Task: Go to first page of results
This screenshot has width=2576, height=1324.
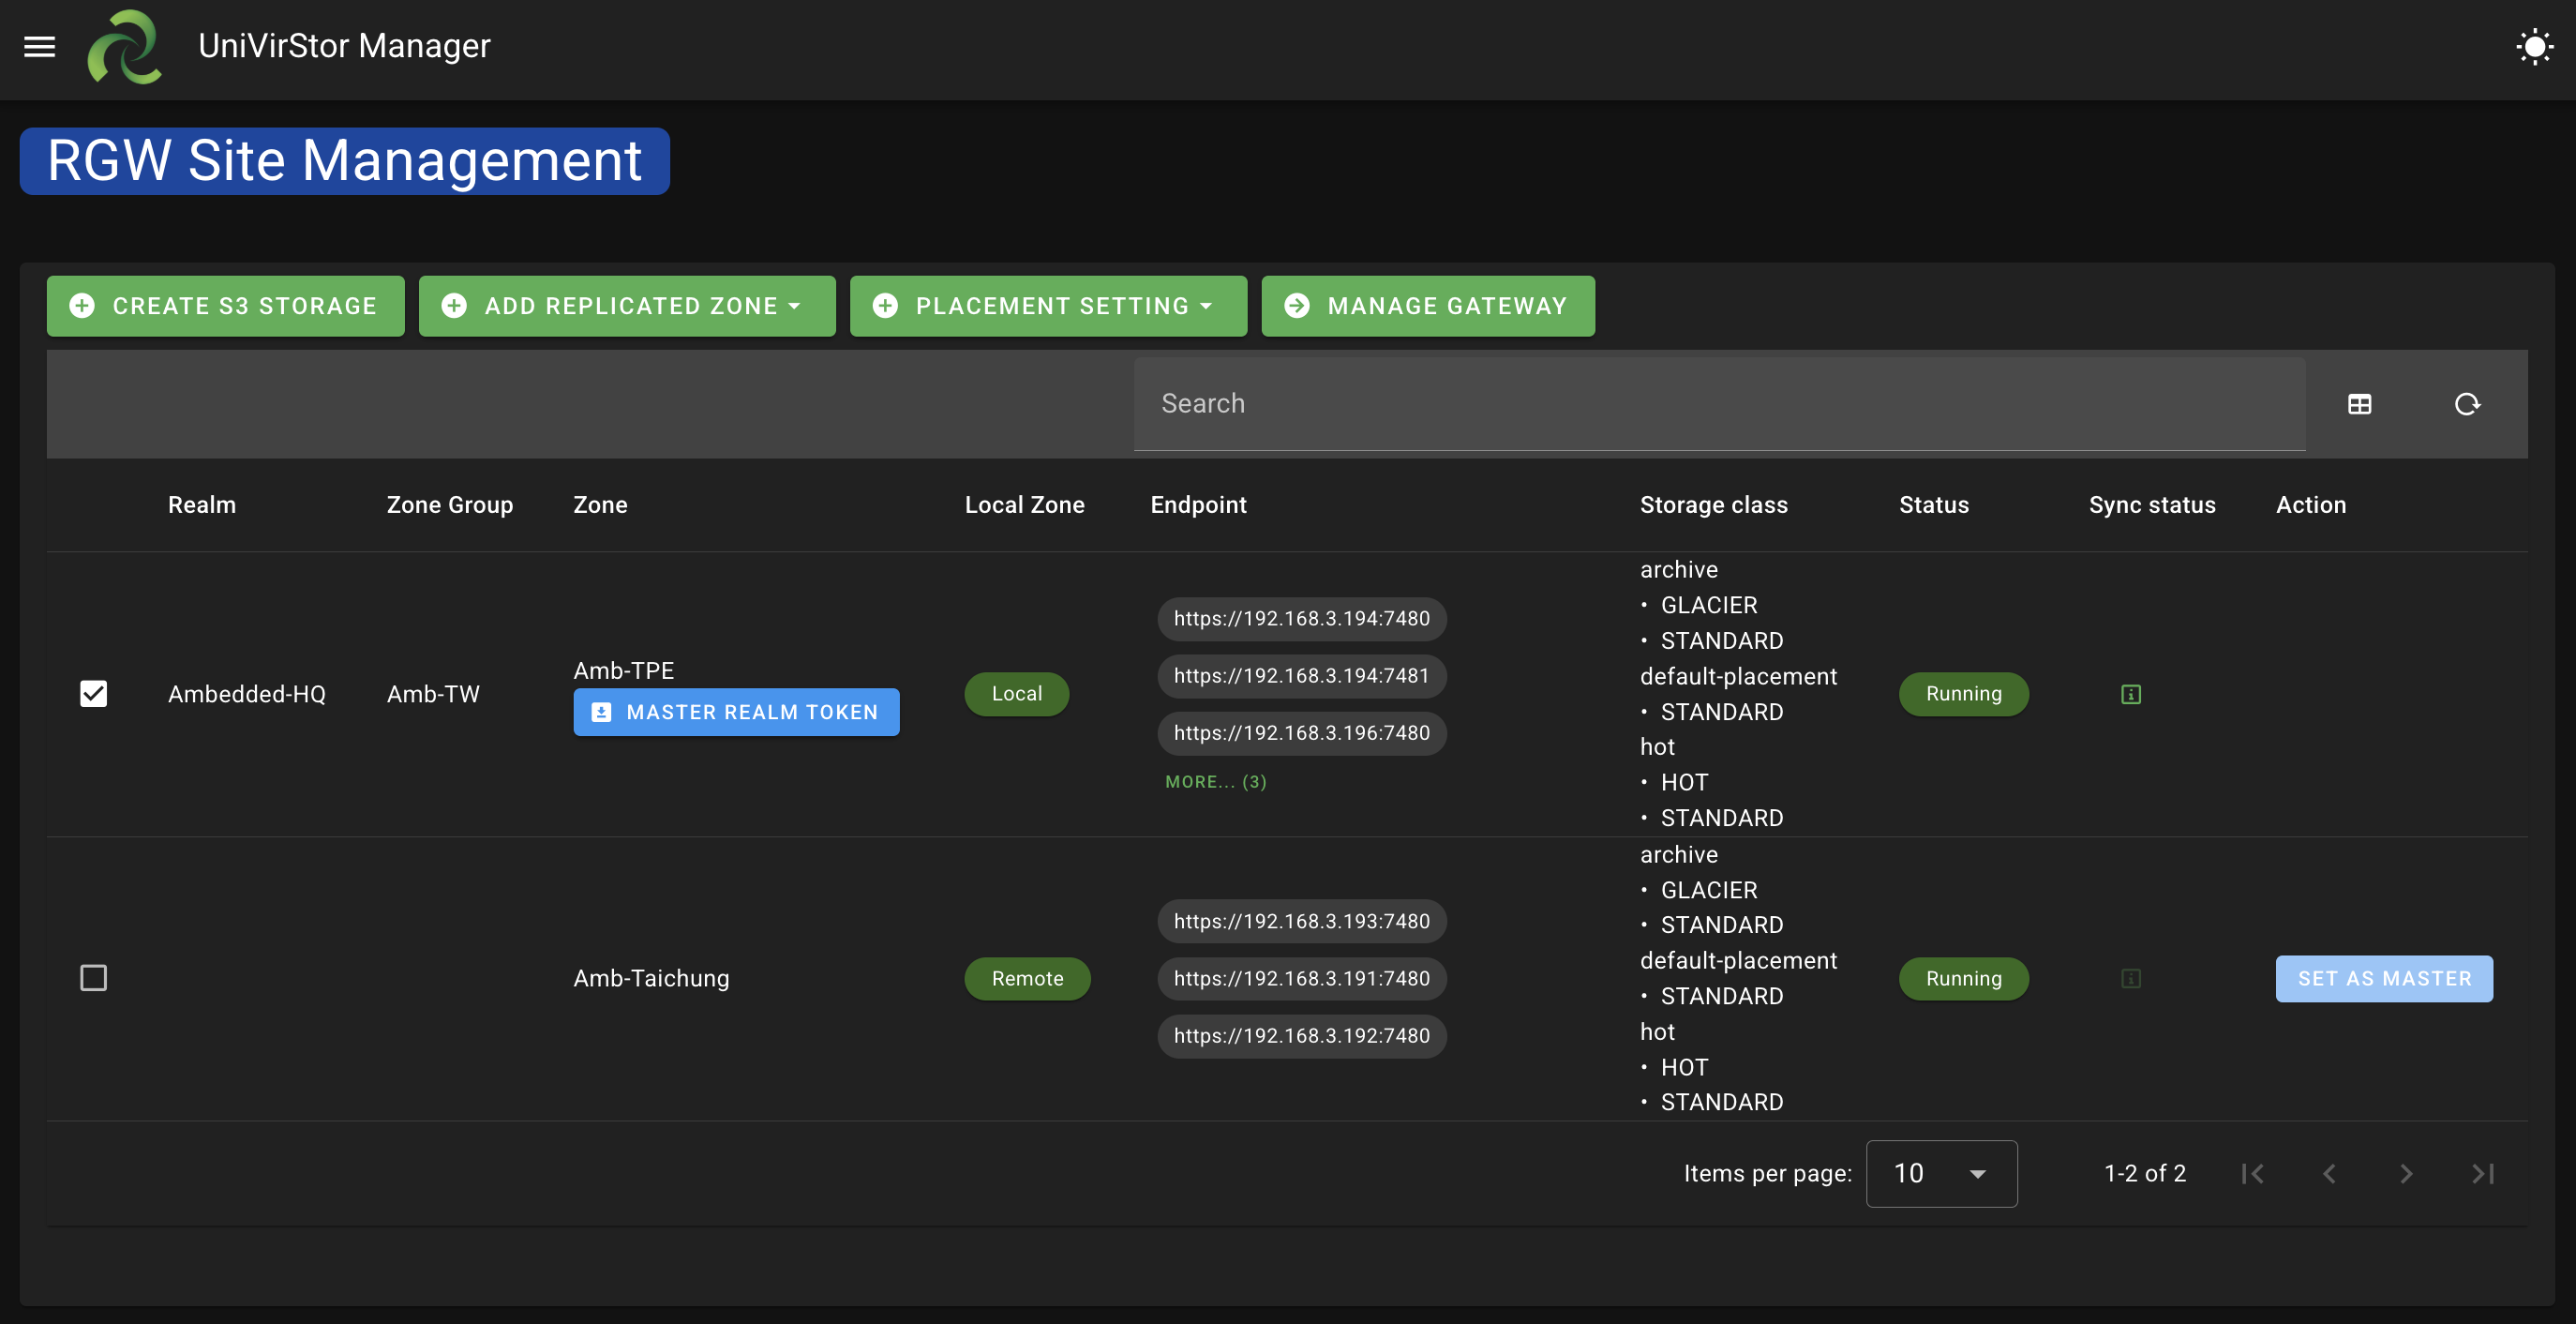Action: (x=2252, y=1173)
